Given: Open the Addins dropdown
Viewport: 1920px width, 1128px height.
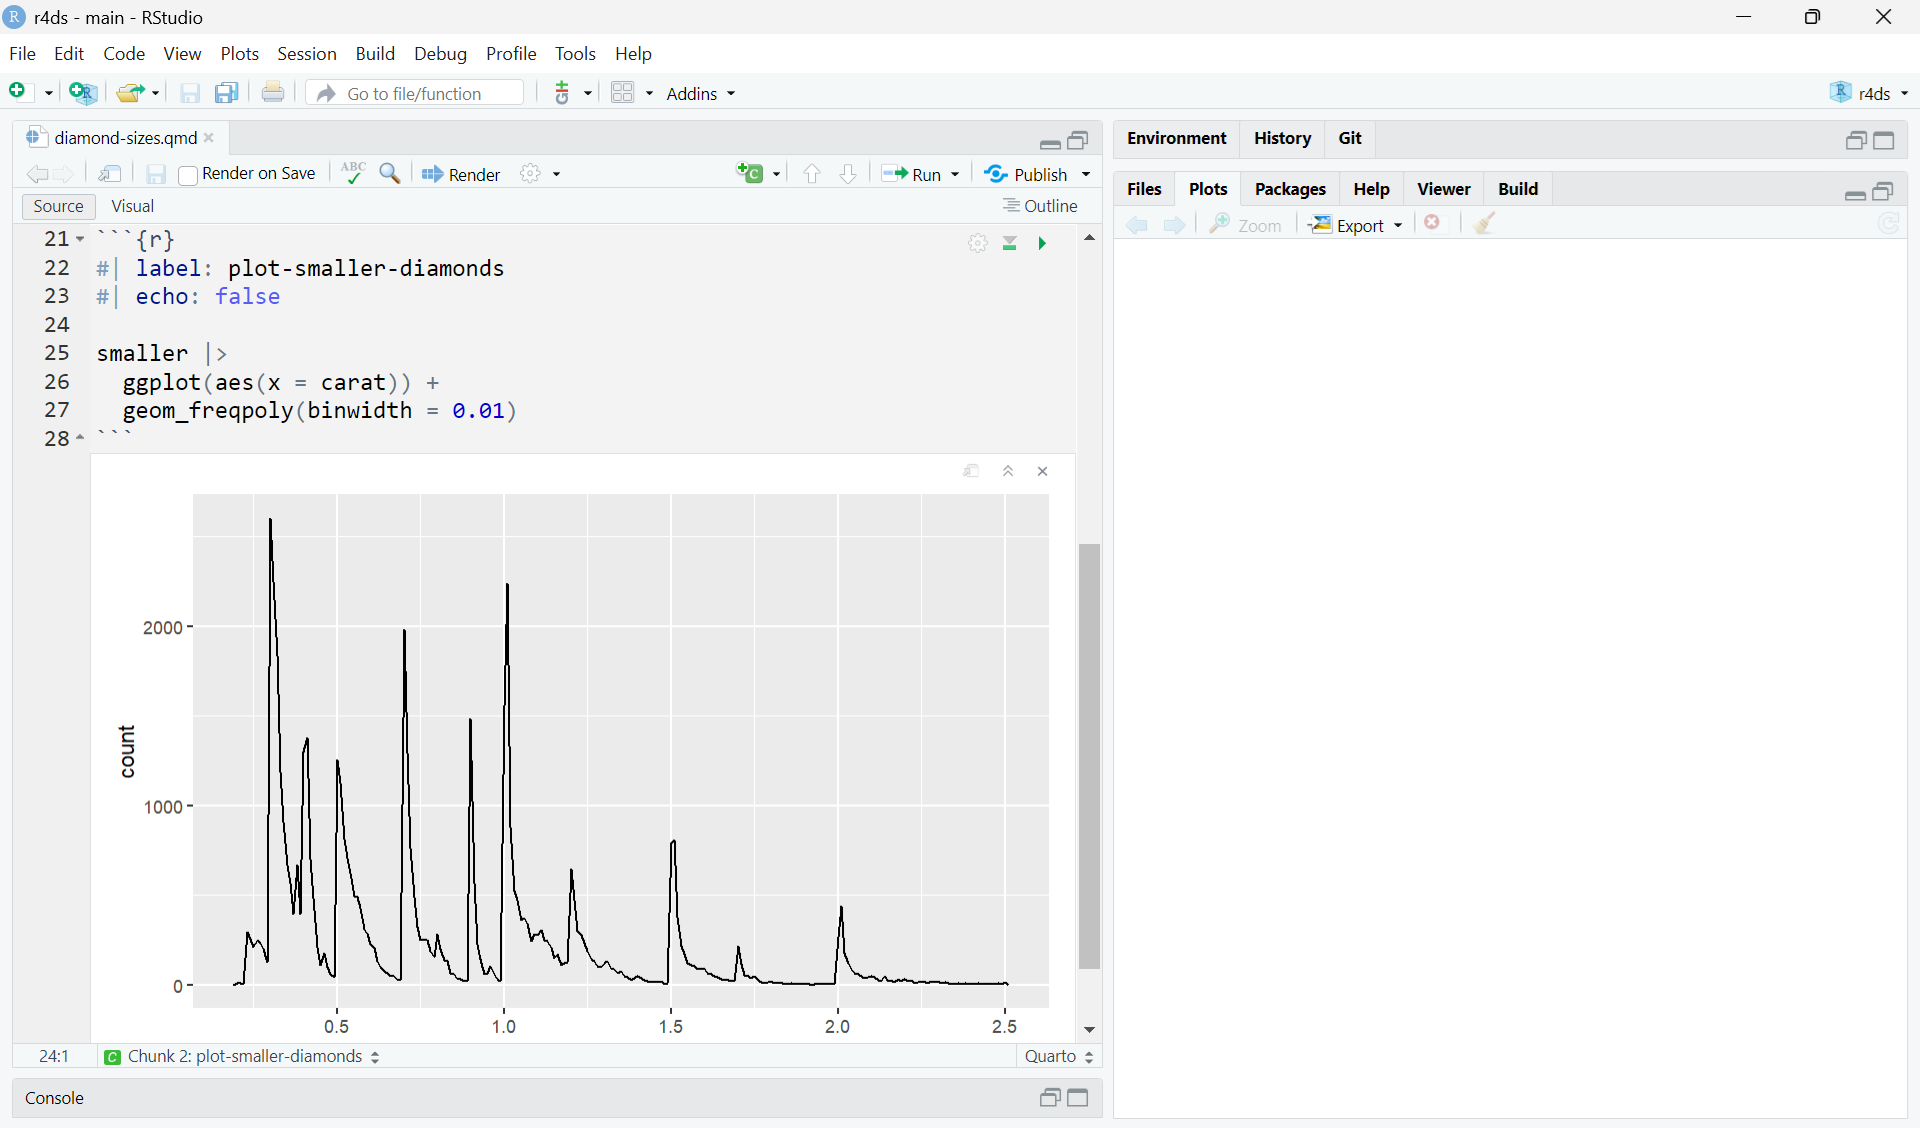Looking at the screenshot, I should 701,93.
